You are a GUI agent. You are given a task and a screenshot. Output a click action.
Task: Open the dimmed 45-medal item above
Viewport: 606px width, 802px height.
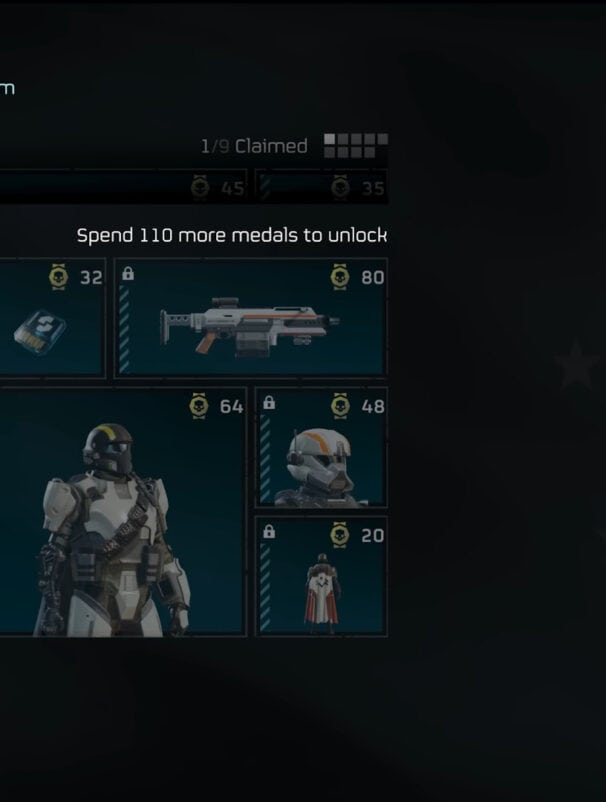[x=123, y=187]
